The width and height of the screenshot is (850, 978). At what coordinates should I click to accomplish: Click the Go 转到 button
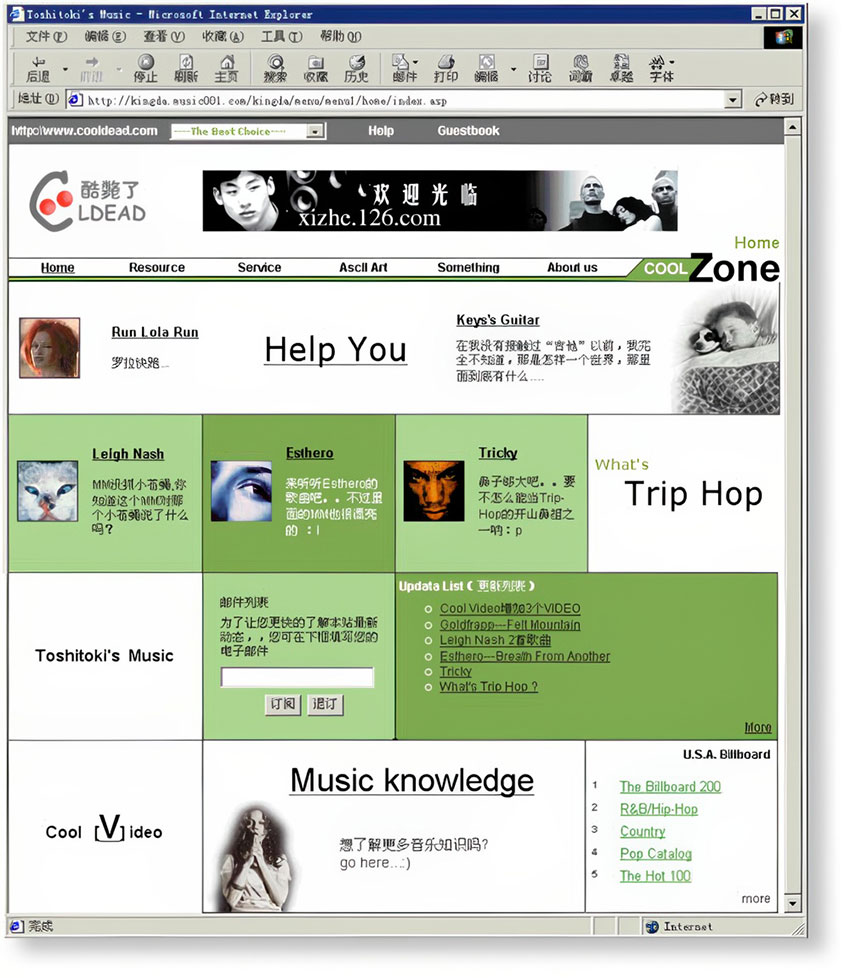pyautogui.click(x=773, y=99)
